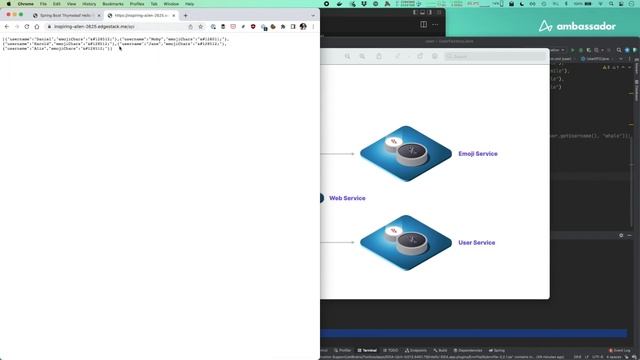
Task: Zoom out in the Preview window toolbar
Action: tap(347, 56)
